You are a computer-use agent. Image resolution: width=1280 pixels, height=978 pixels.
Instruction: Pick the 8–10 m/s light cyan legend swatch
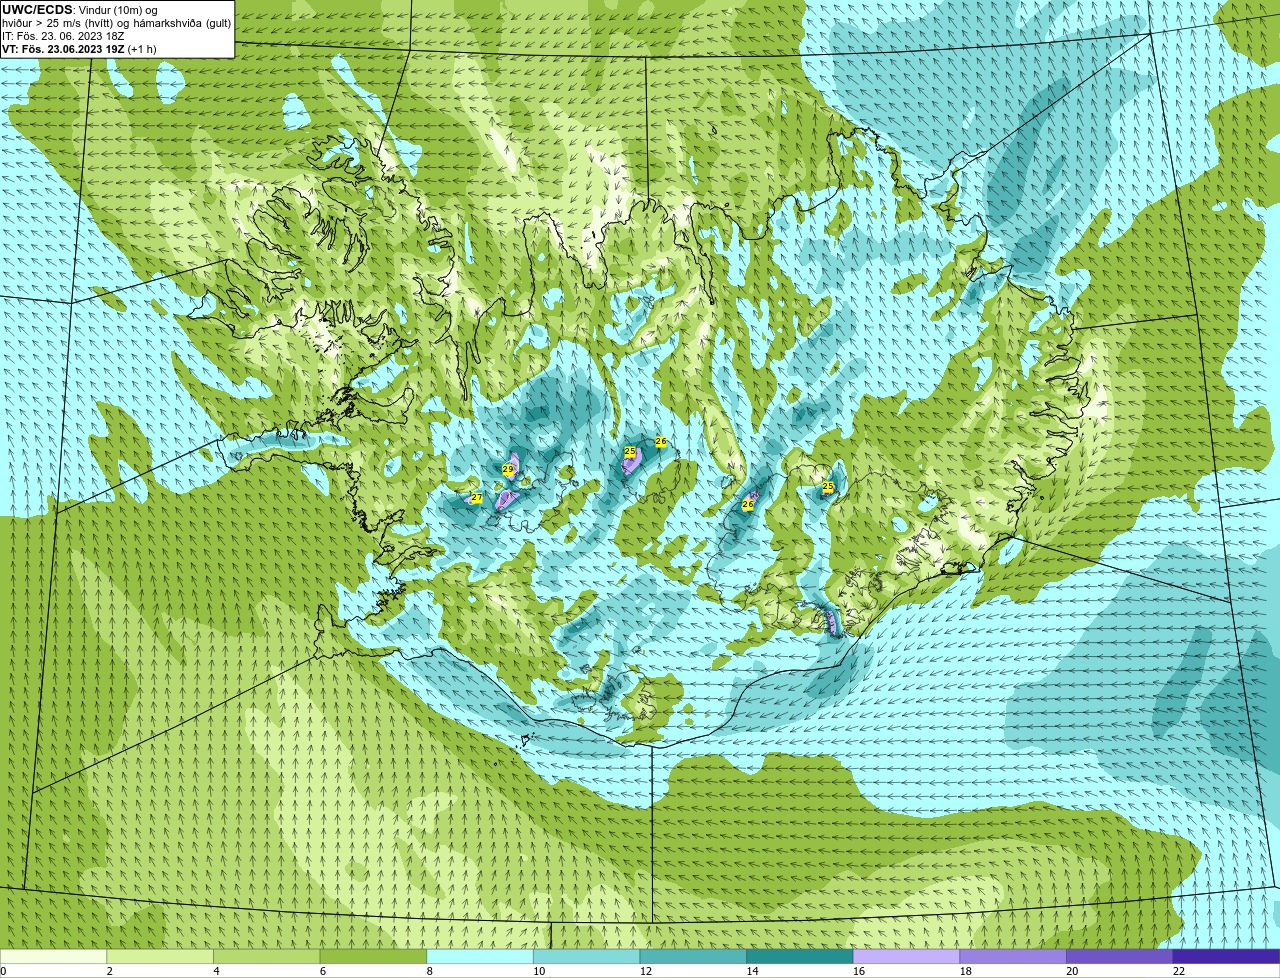[x=480, y=956]
